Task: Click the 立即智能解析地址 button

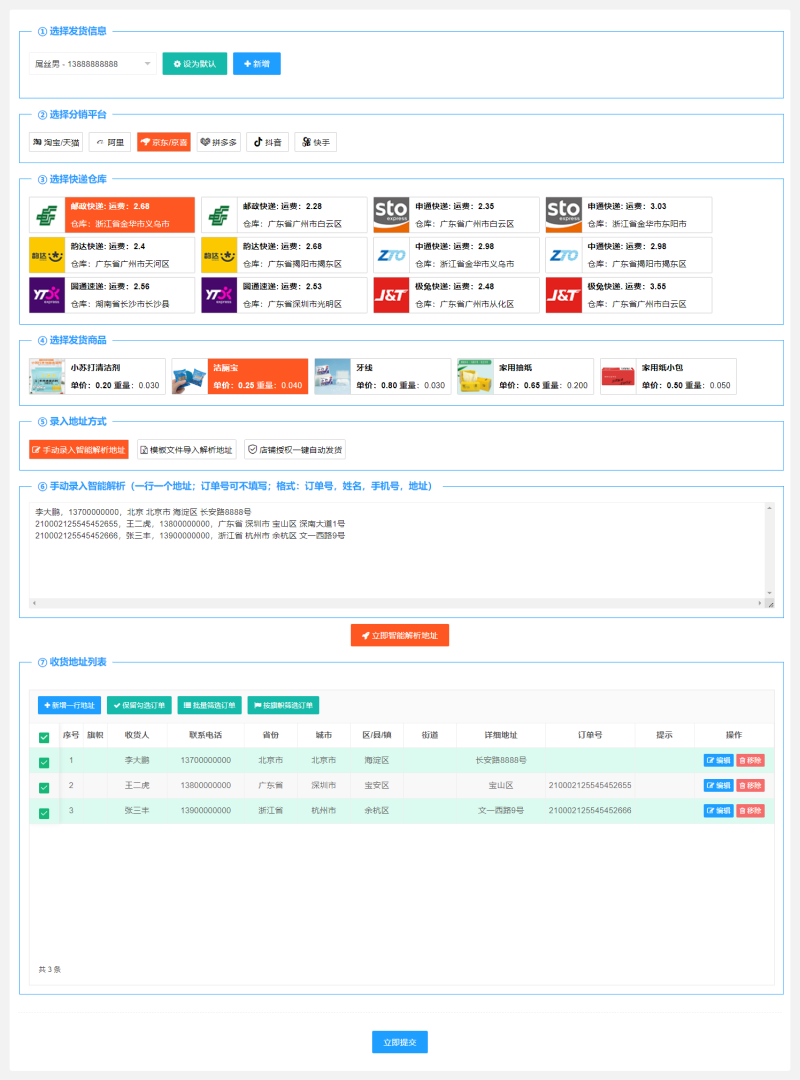Action: click(400, 636)
